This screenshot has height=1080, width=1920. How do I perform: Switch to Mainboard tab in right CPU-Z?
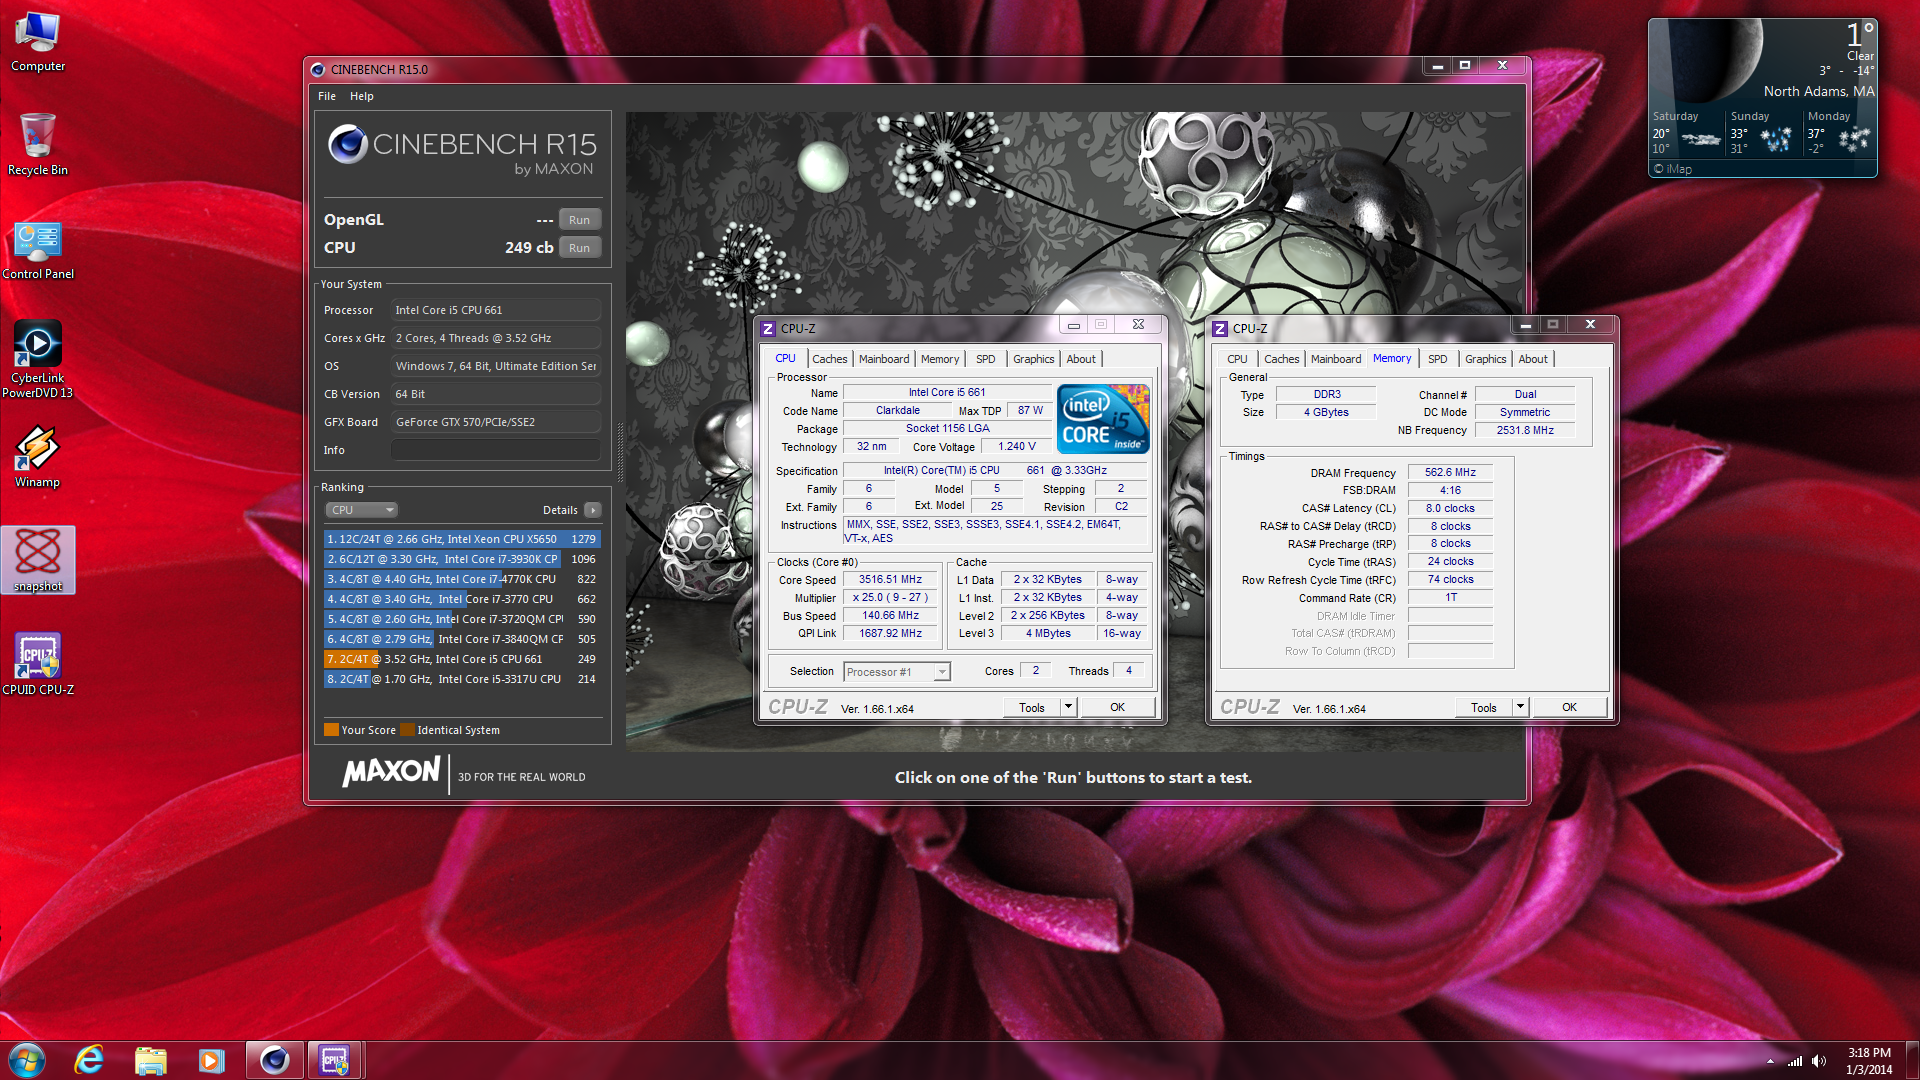click(1336, 359)
